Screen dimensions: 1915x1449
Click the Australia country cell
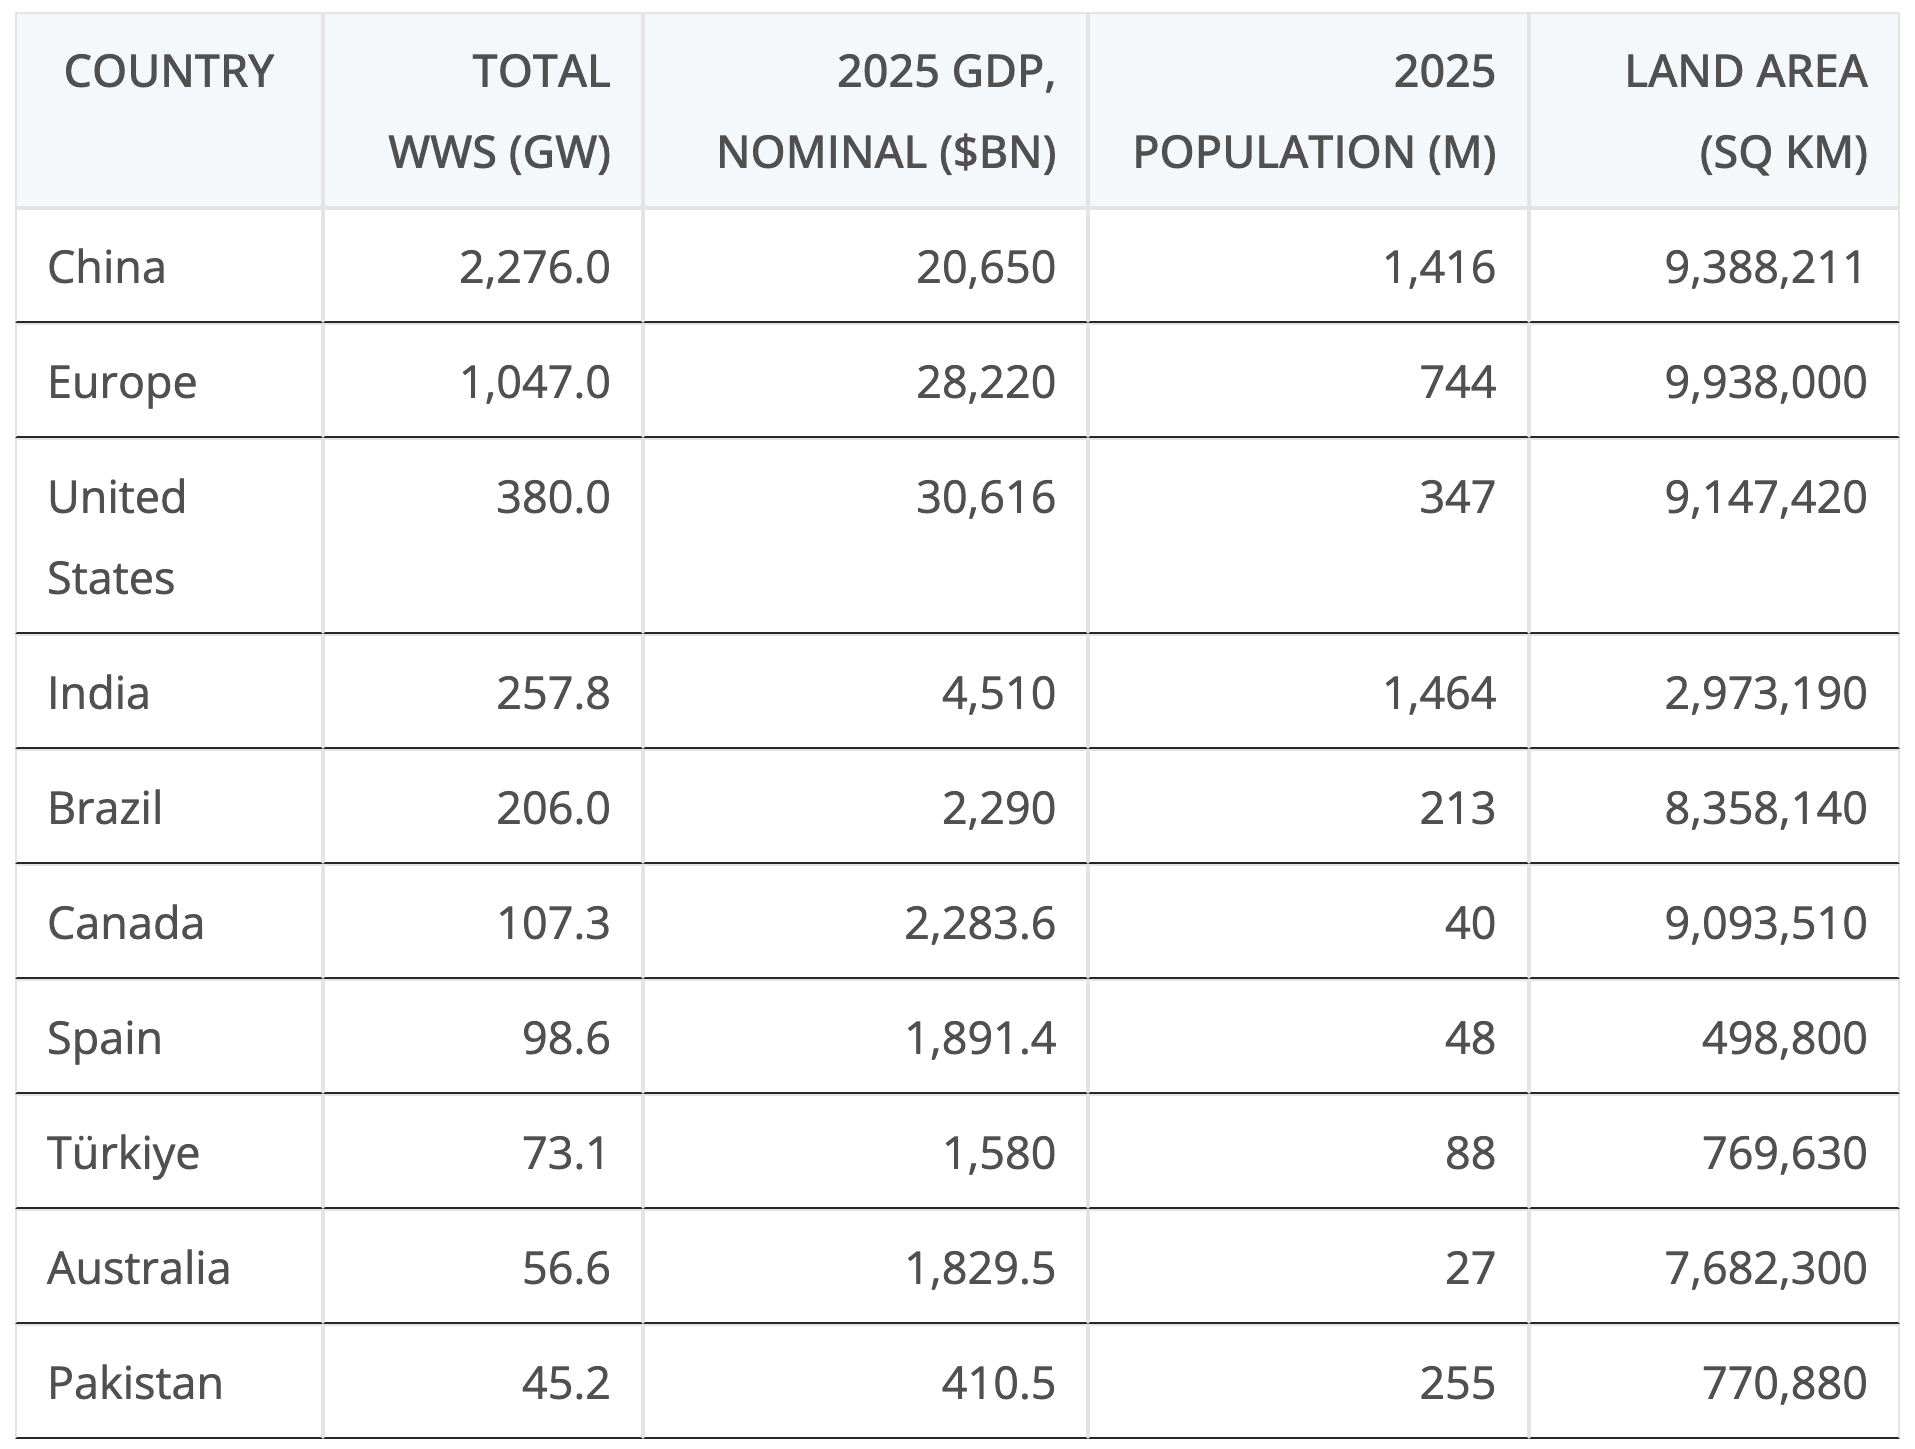click(139, 1268)
